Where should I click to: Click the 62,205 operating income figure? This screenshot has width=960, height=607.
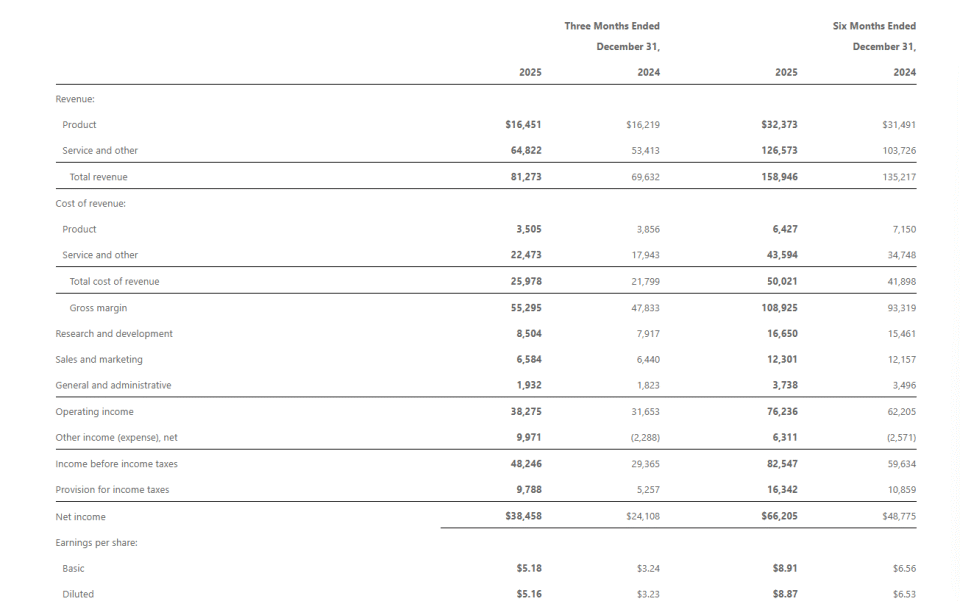(x=901, y=412)
